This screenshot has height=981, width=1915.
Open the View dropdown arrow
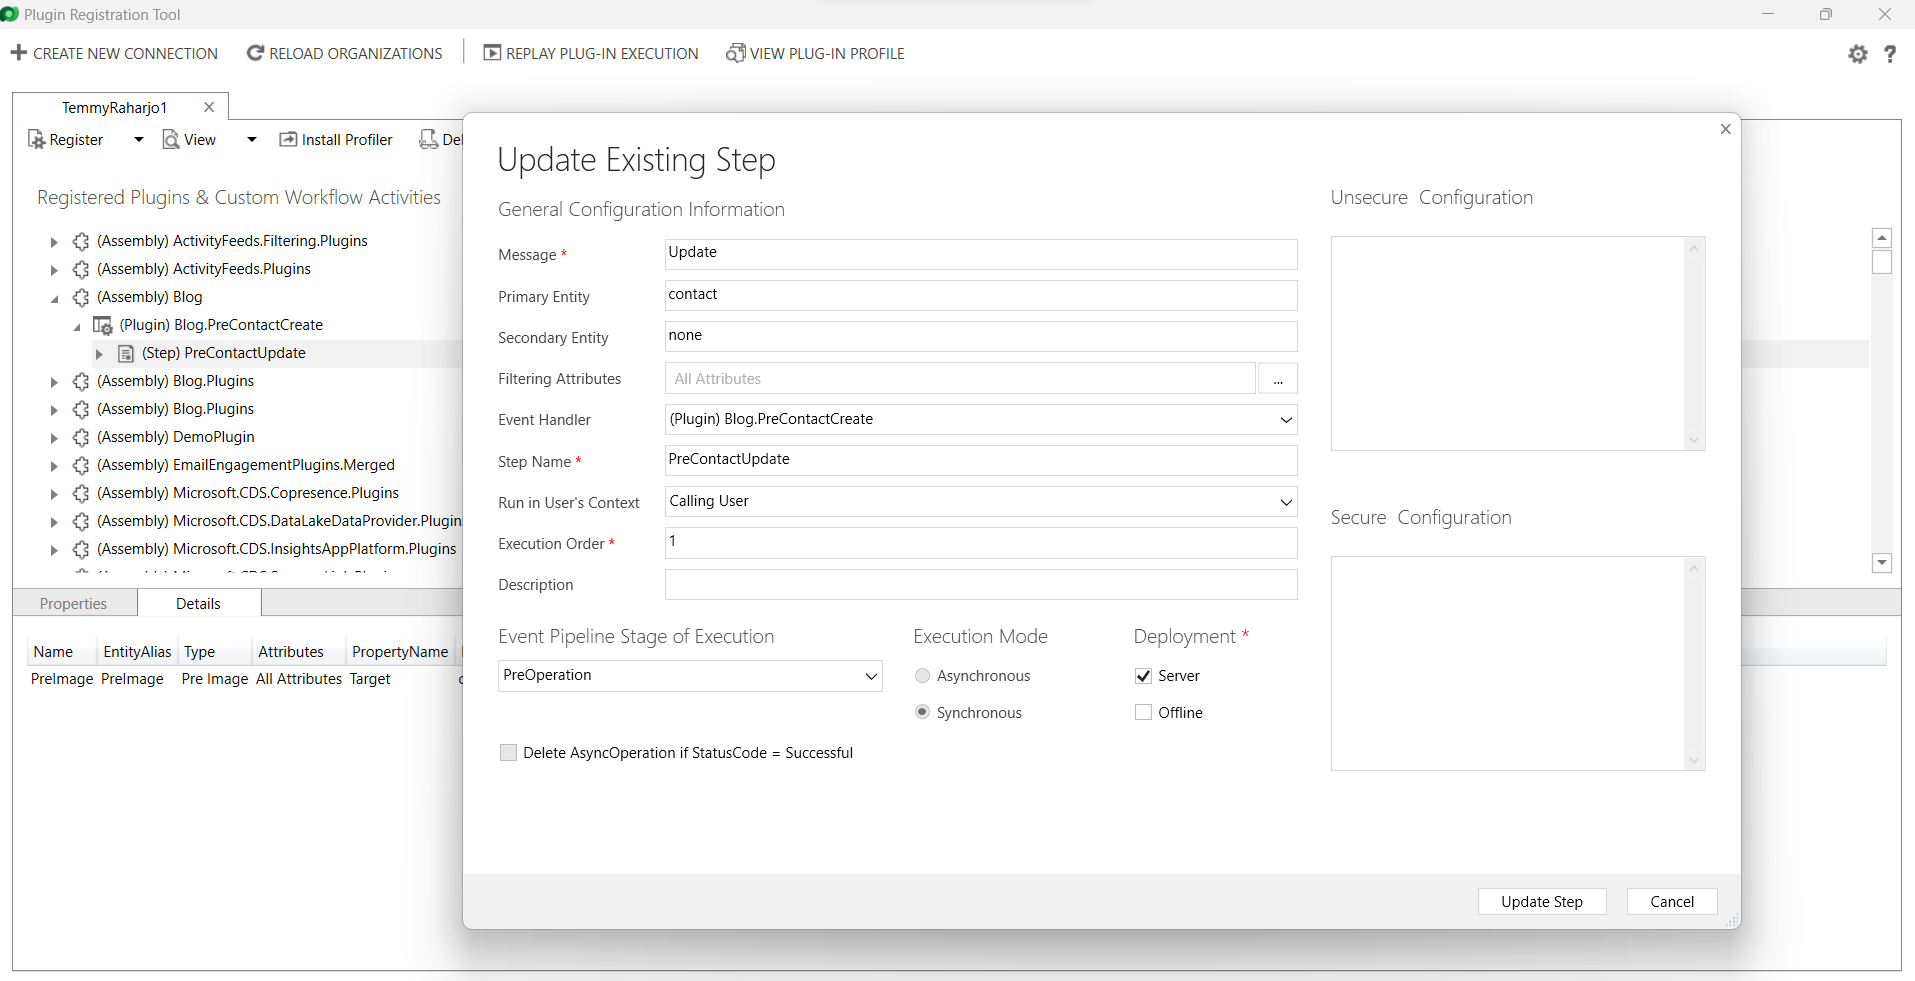pyautogui.click(x=252, y=140)
